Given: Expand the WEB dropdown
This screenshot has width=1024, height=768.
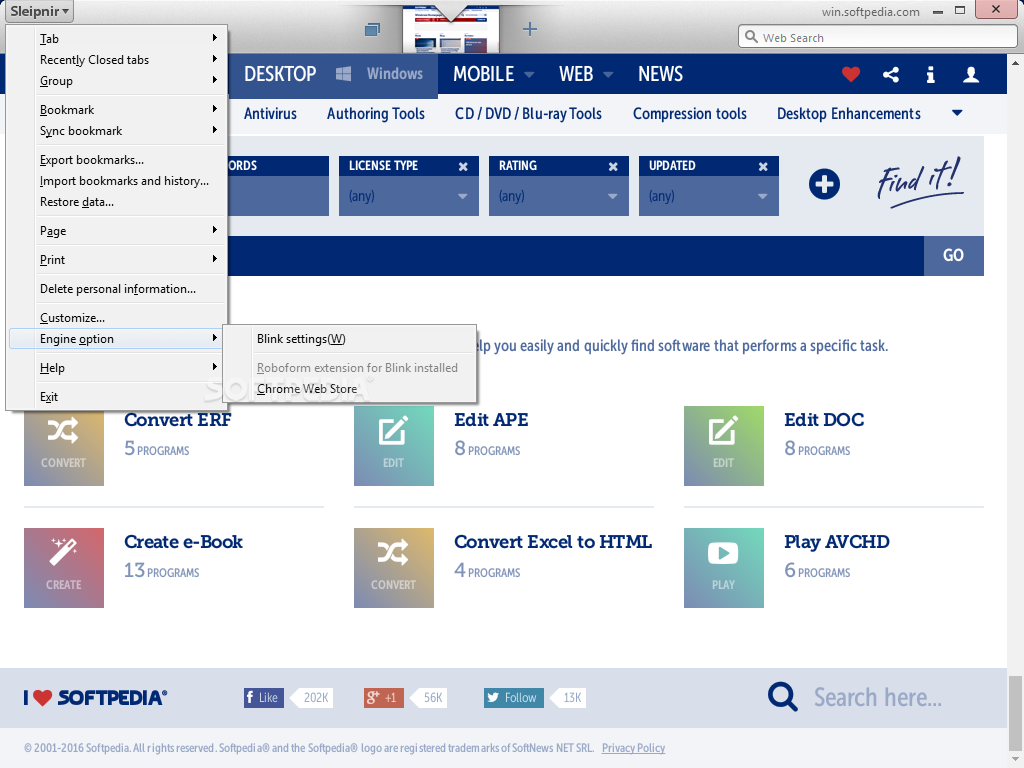Looking at the screenshot, I should click(608, 74).
